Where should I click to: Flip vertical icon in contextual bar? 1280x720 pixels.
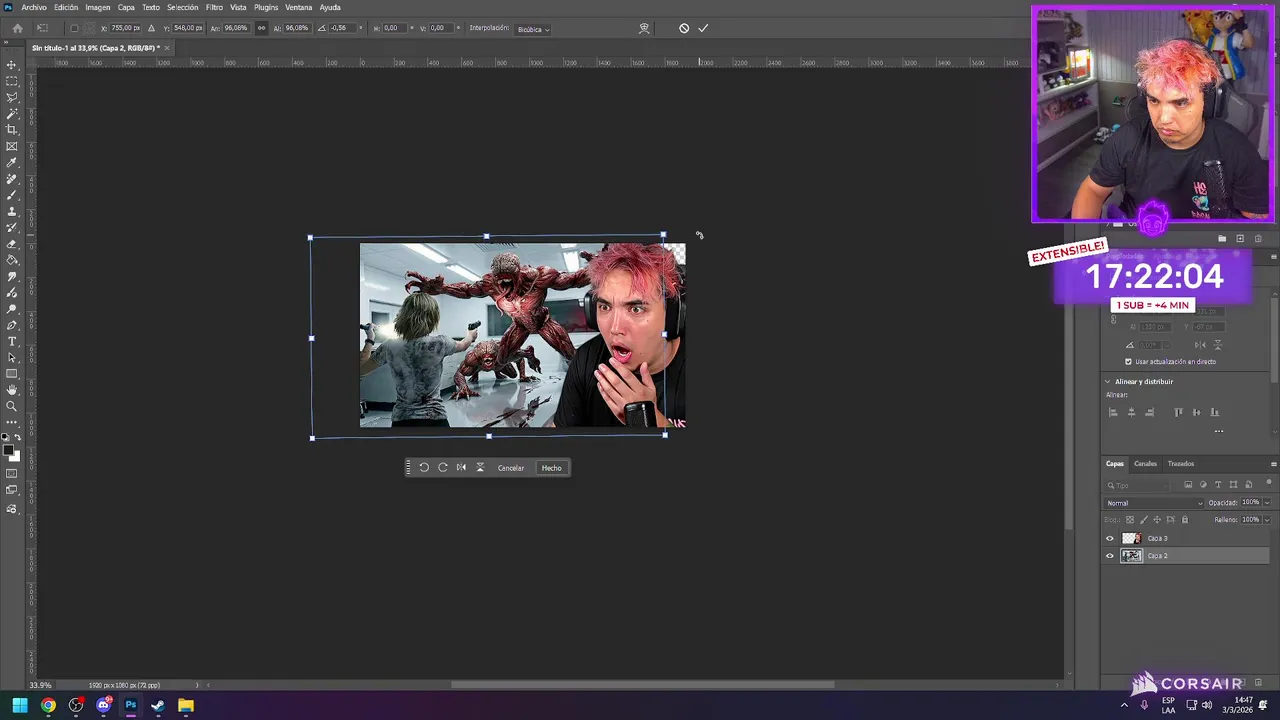tap(480, 467)
